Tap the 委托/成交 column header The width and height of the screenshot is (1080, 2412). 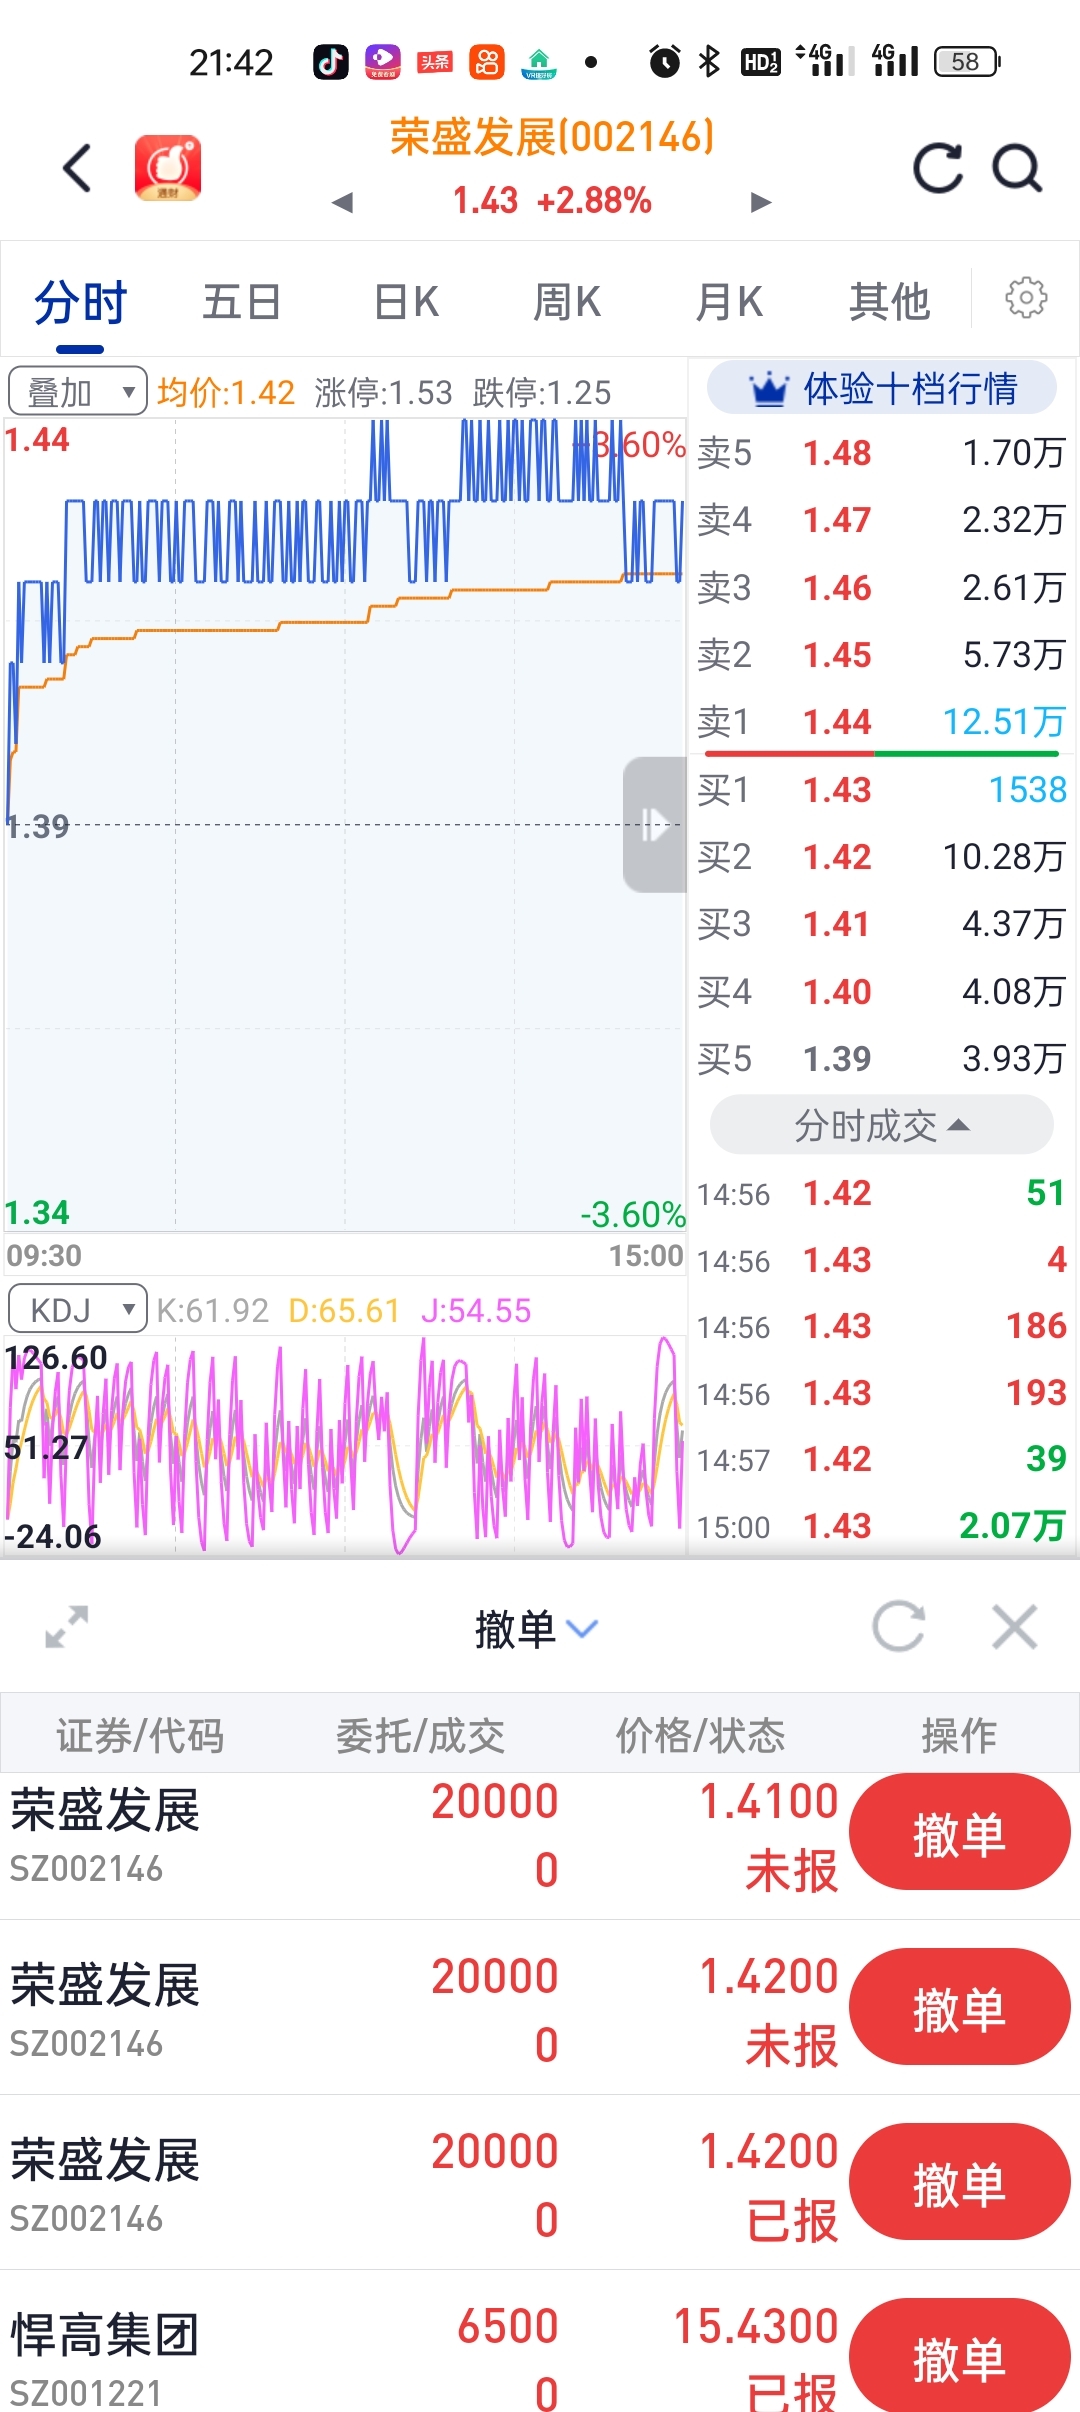420,1736
